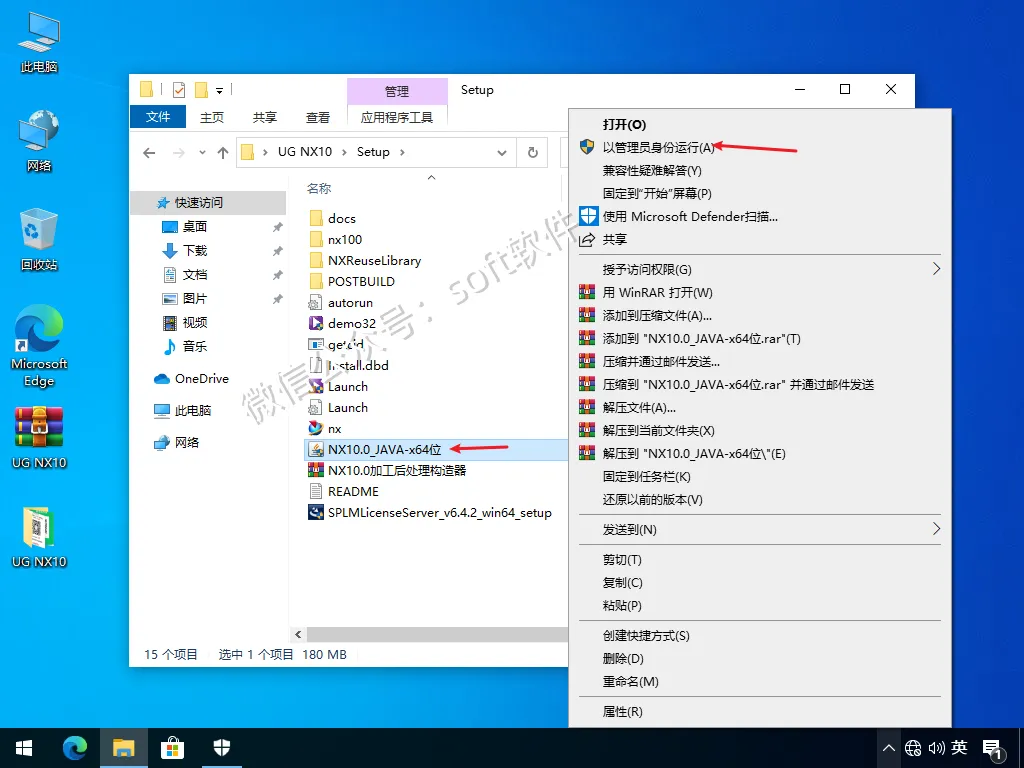Select the NXReuseLibrary folder

374,261
